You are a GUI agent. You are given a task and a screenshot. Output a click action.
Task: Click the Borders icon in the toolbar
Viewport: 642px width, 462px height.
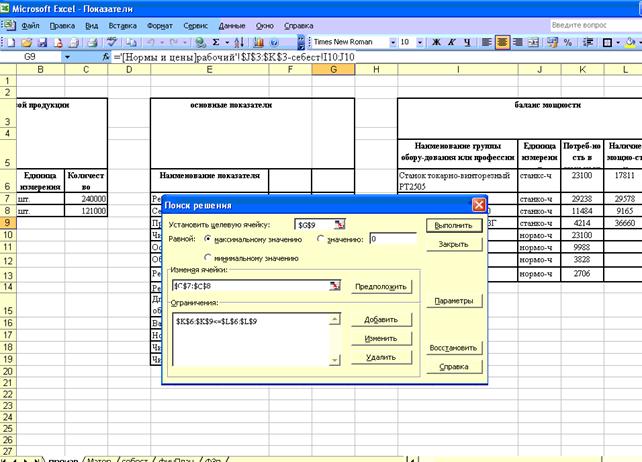(608, 42)
